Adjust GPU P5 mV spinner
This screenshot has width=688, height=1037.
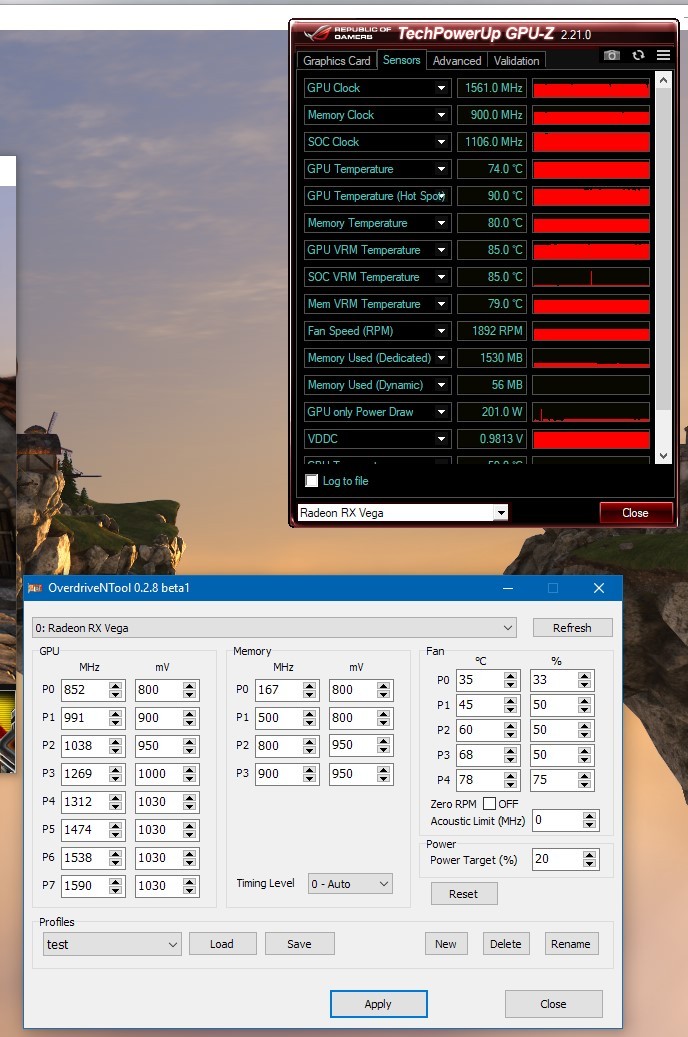pyautogui.click(x=190, y=830)
